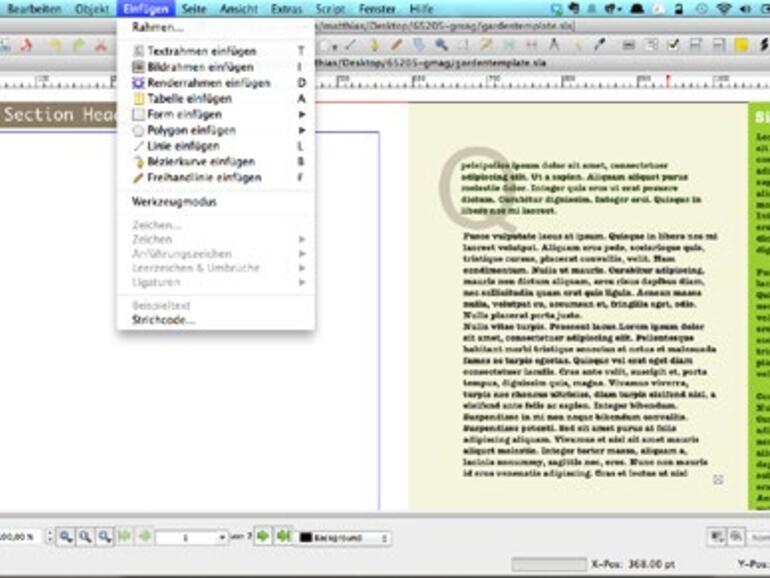
Task: Go to the next page arrow
Action: click(x=263, y=536)
